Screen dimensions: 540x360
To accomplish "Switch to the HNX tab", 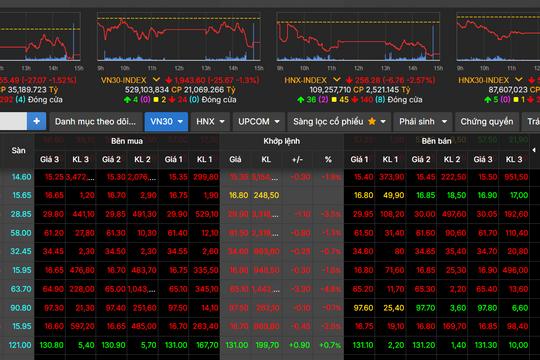I will [x=210, y=122].
